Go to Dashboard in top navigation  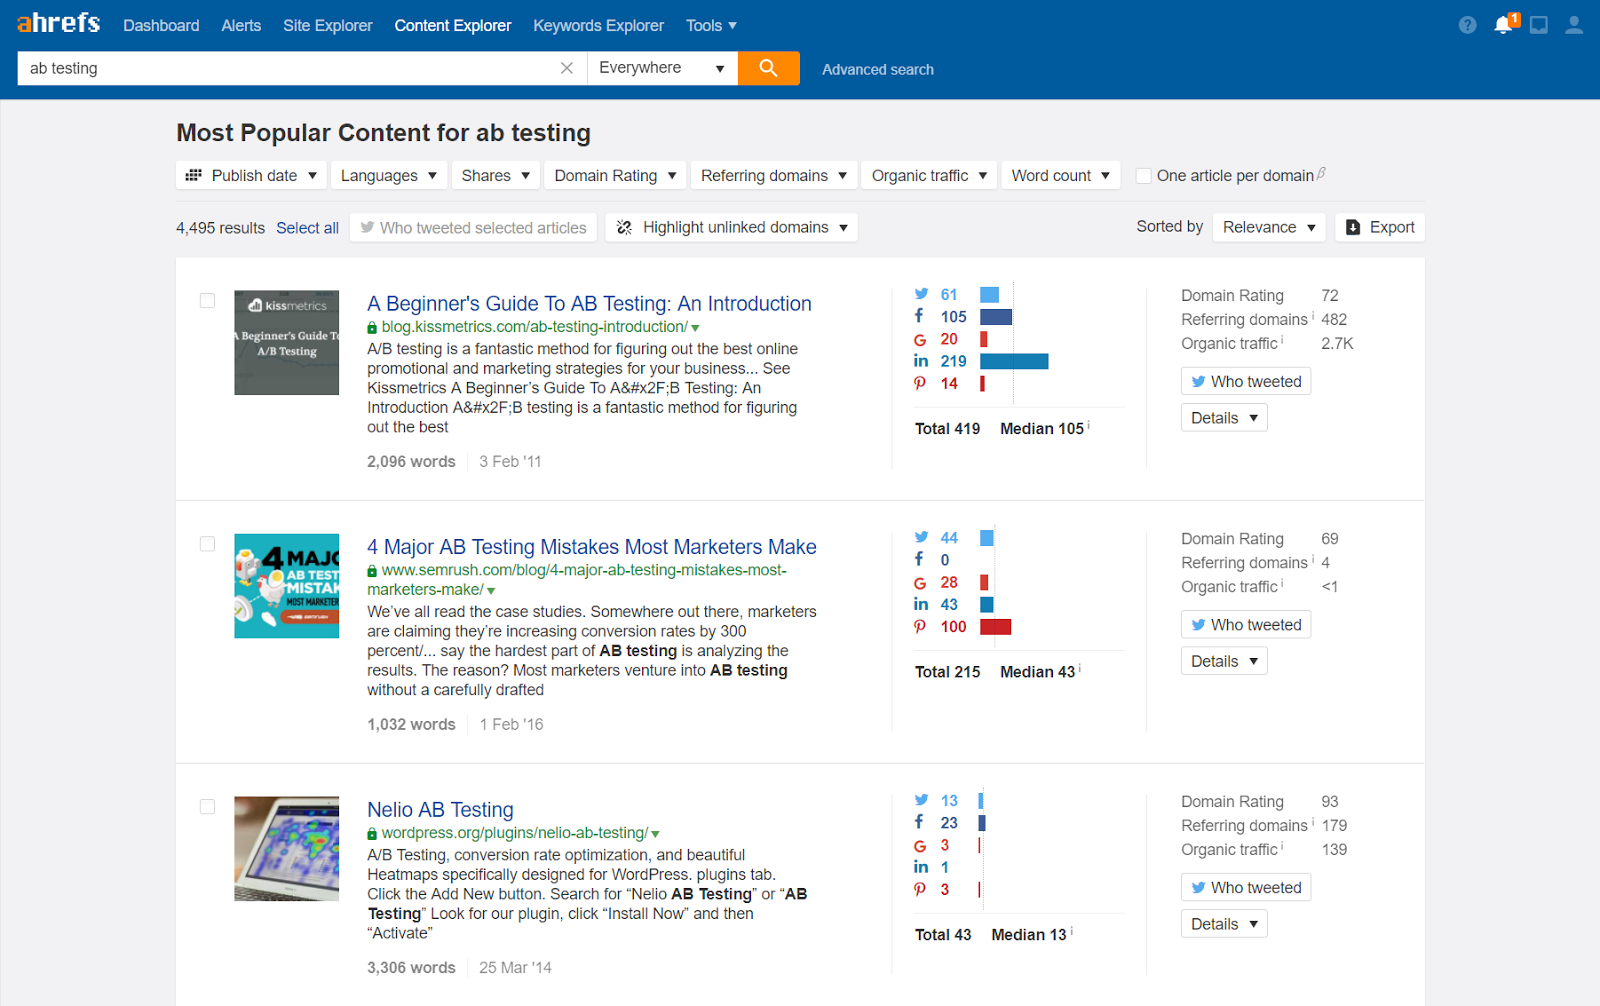click(161, 26)
